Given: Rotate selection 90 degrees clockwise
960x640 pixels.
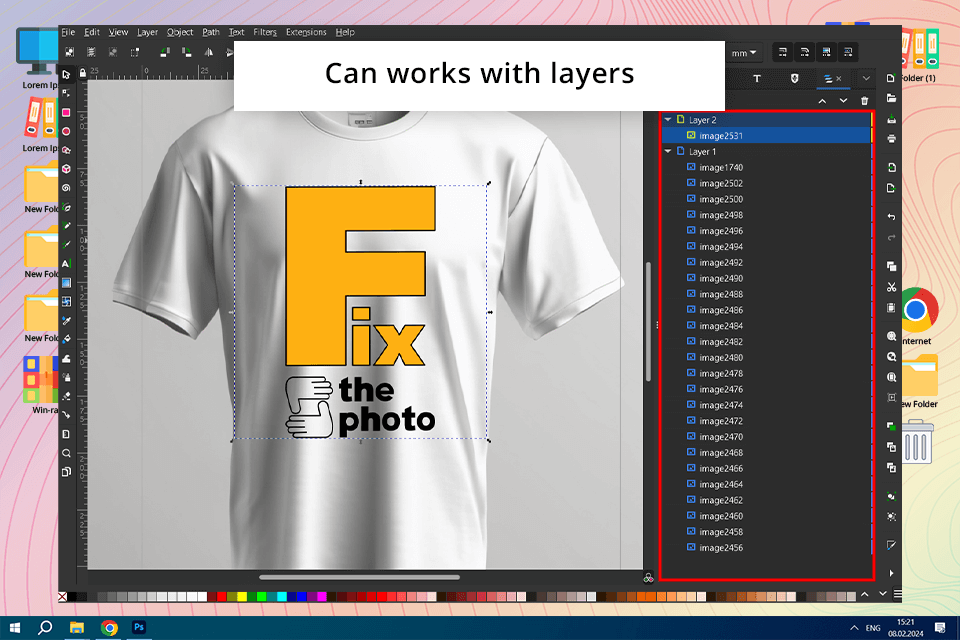Looking at the screenshot, I should pyautogui.click(x=187, y=52).
